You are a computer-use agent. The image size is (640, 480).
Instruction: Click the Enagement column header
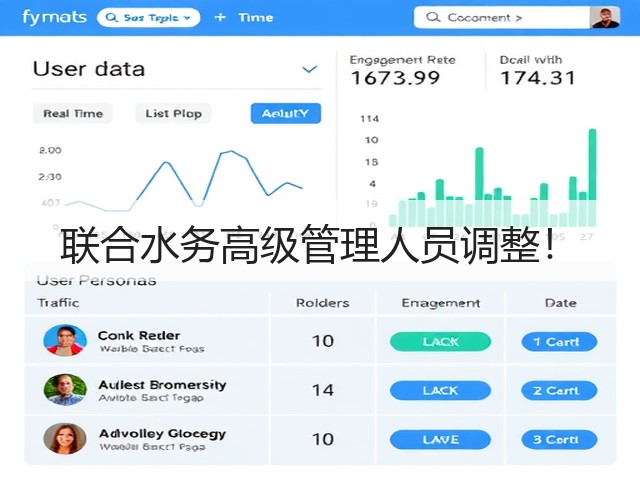(441, 303)
